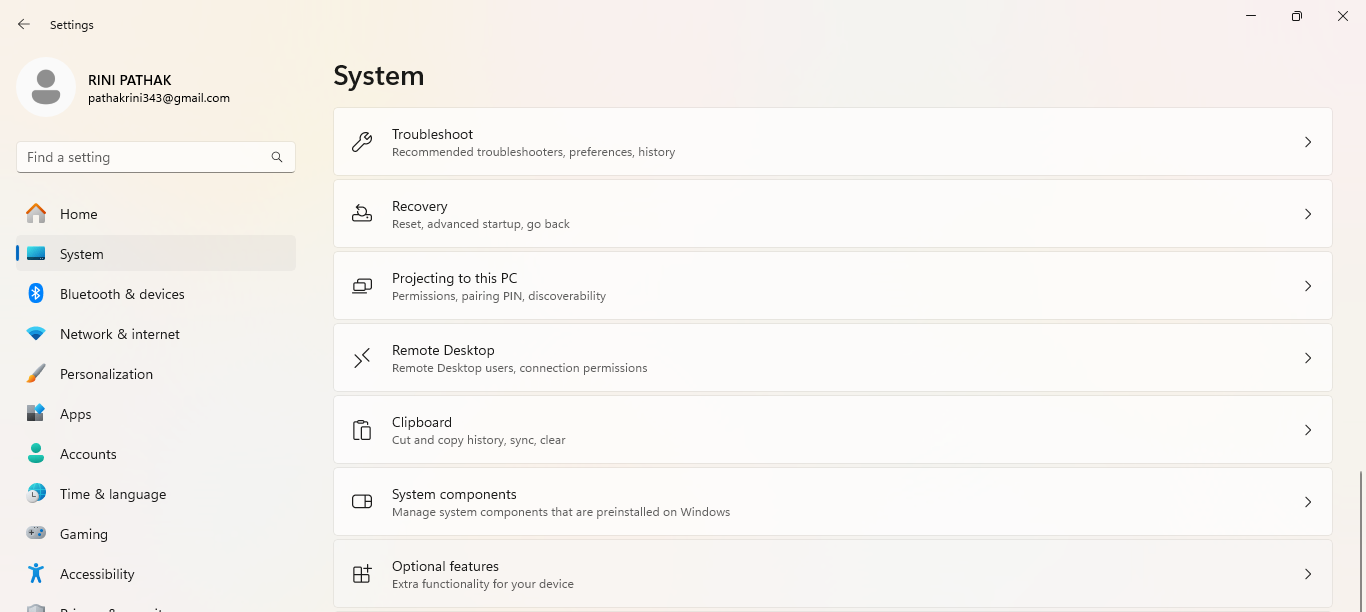Open Optional features chevron arrow
The height and width of the screenshot is (612, 1366).
click(x=1307, y=574)
